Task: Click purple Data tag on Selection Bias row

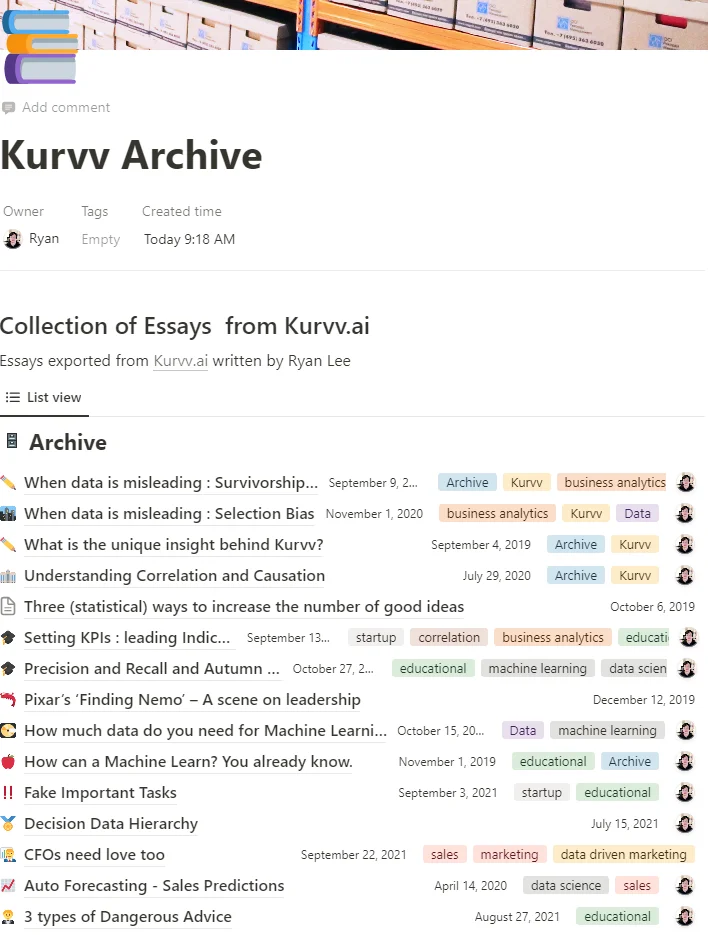Action: coord(637,513)
